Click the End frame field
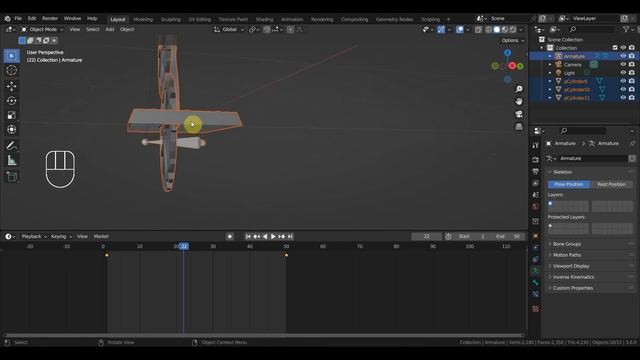Viewport: 640px width, 360px height. tap(508, 236)
